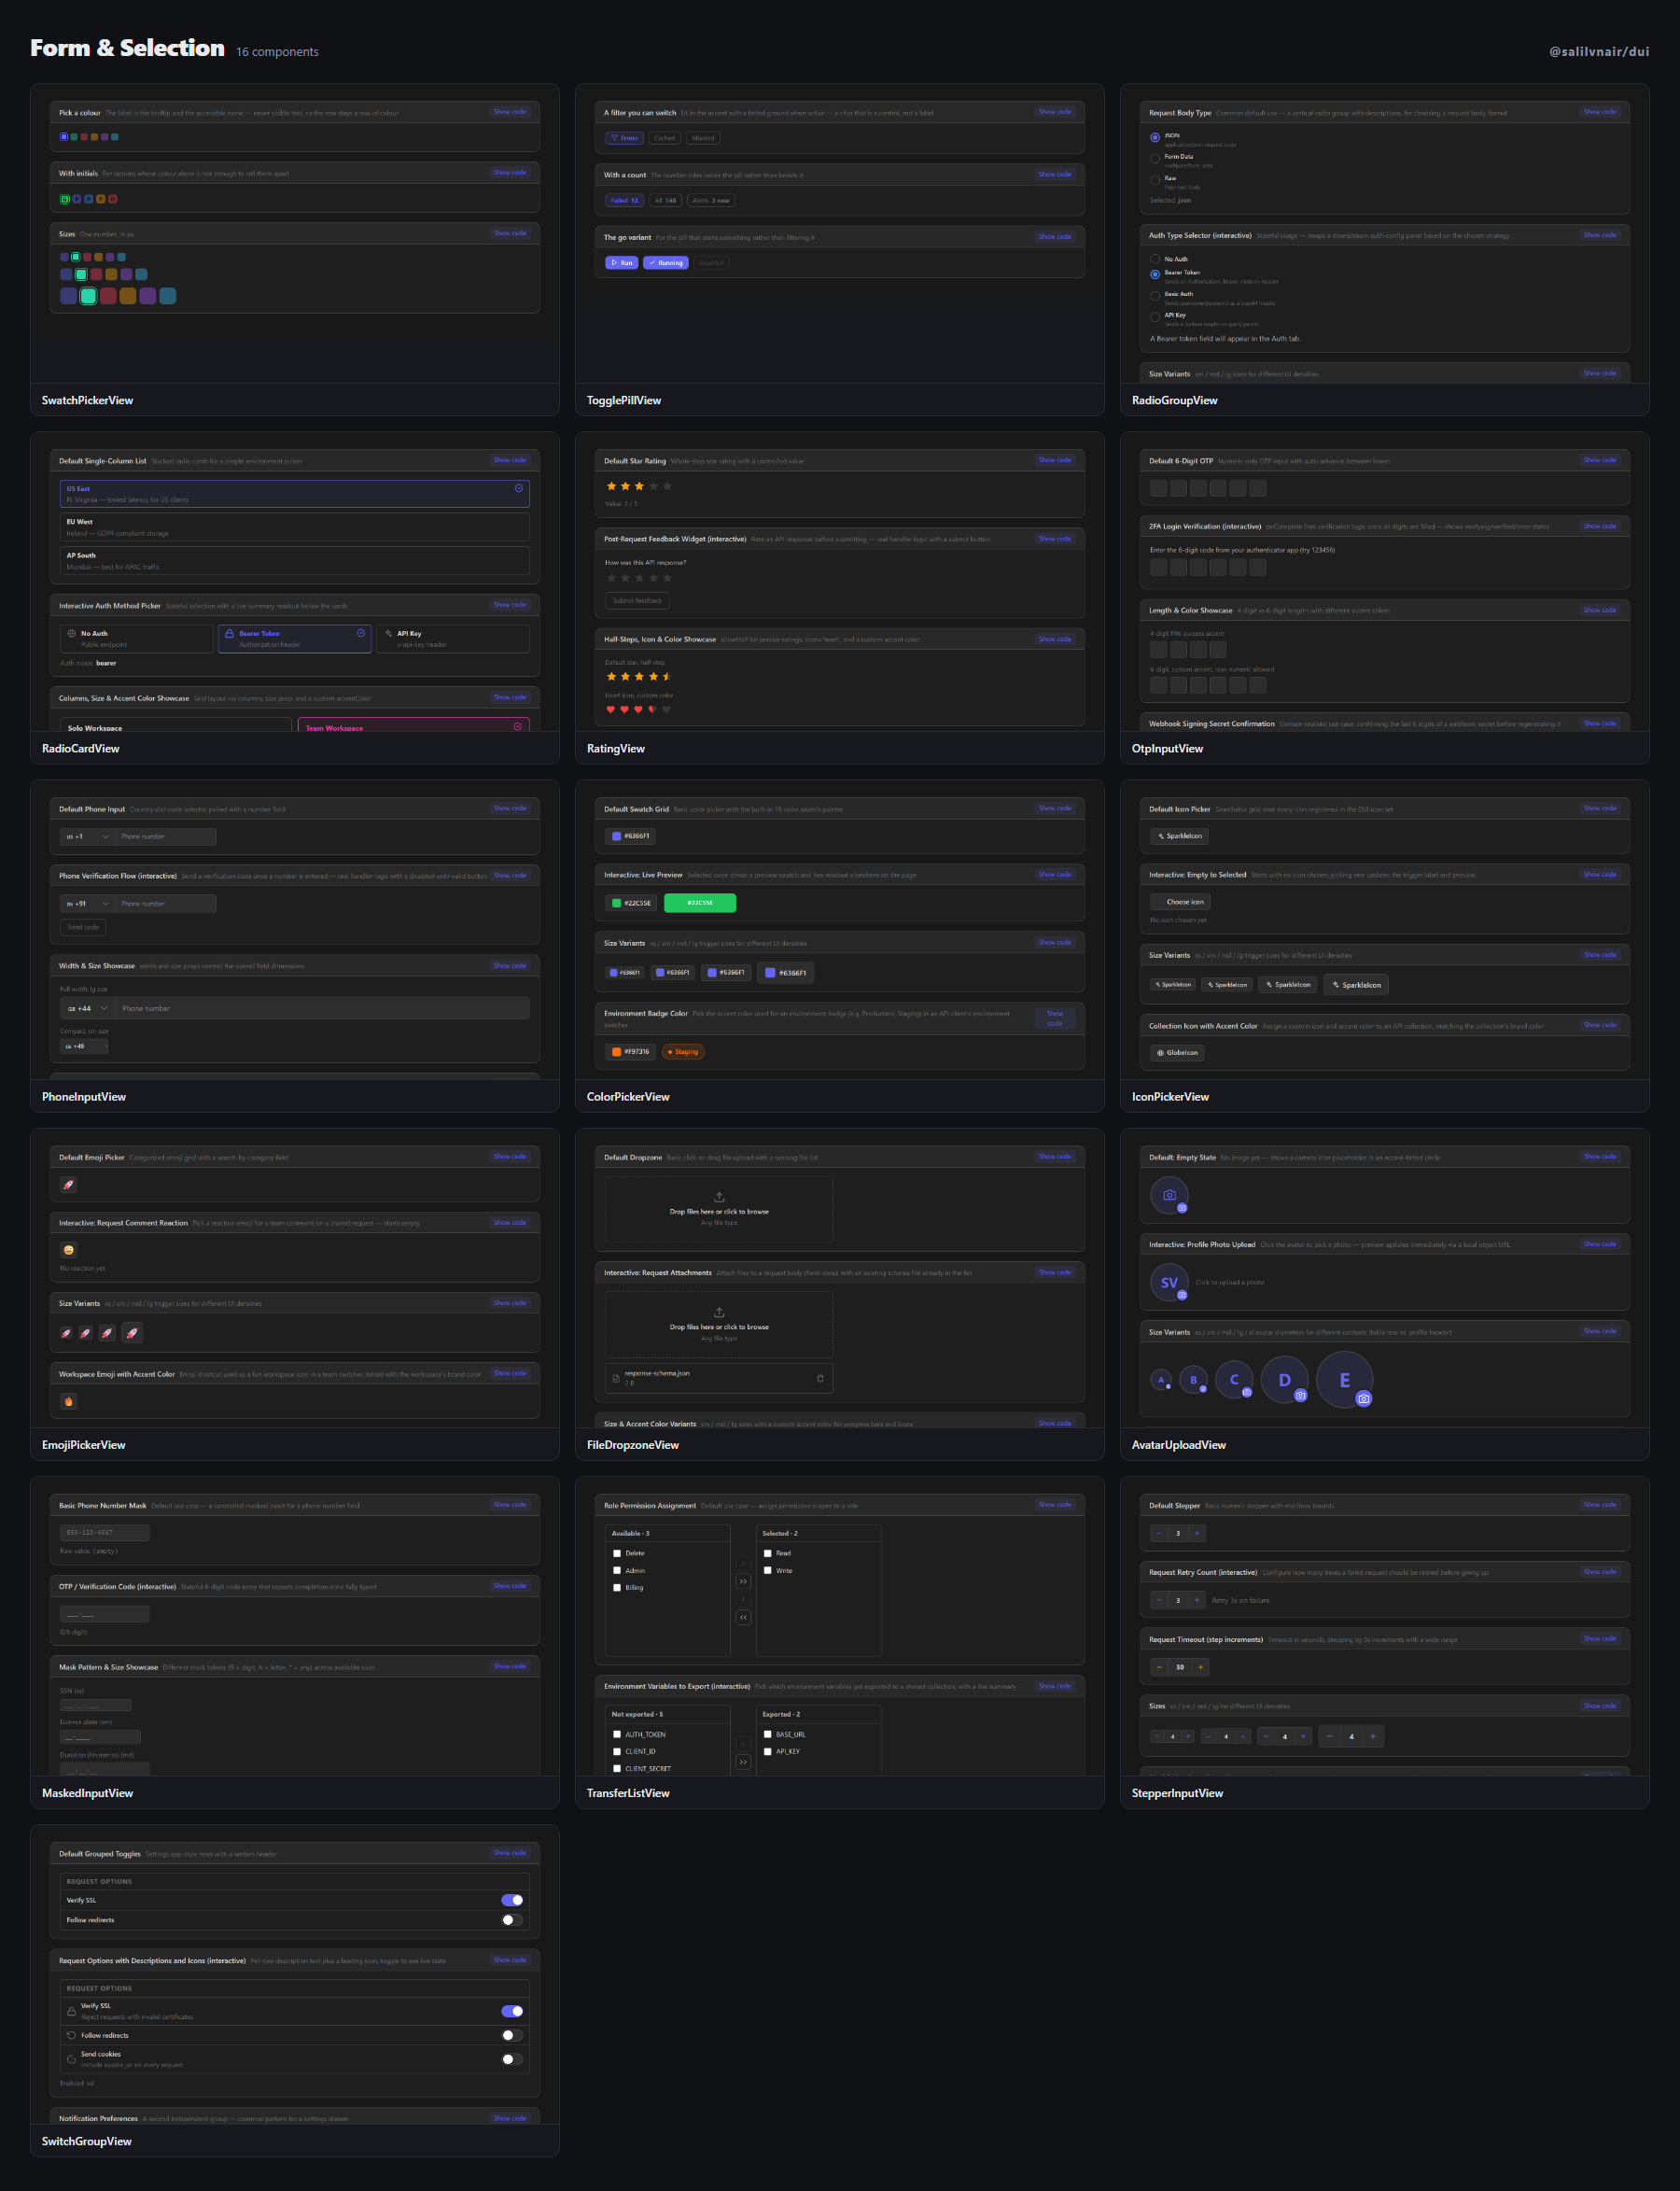The height and width of the screenshot is (2191, 1680).
Task: Decrease the Default Stepper with the minus icon
Action: [x=1159, y=1533]
